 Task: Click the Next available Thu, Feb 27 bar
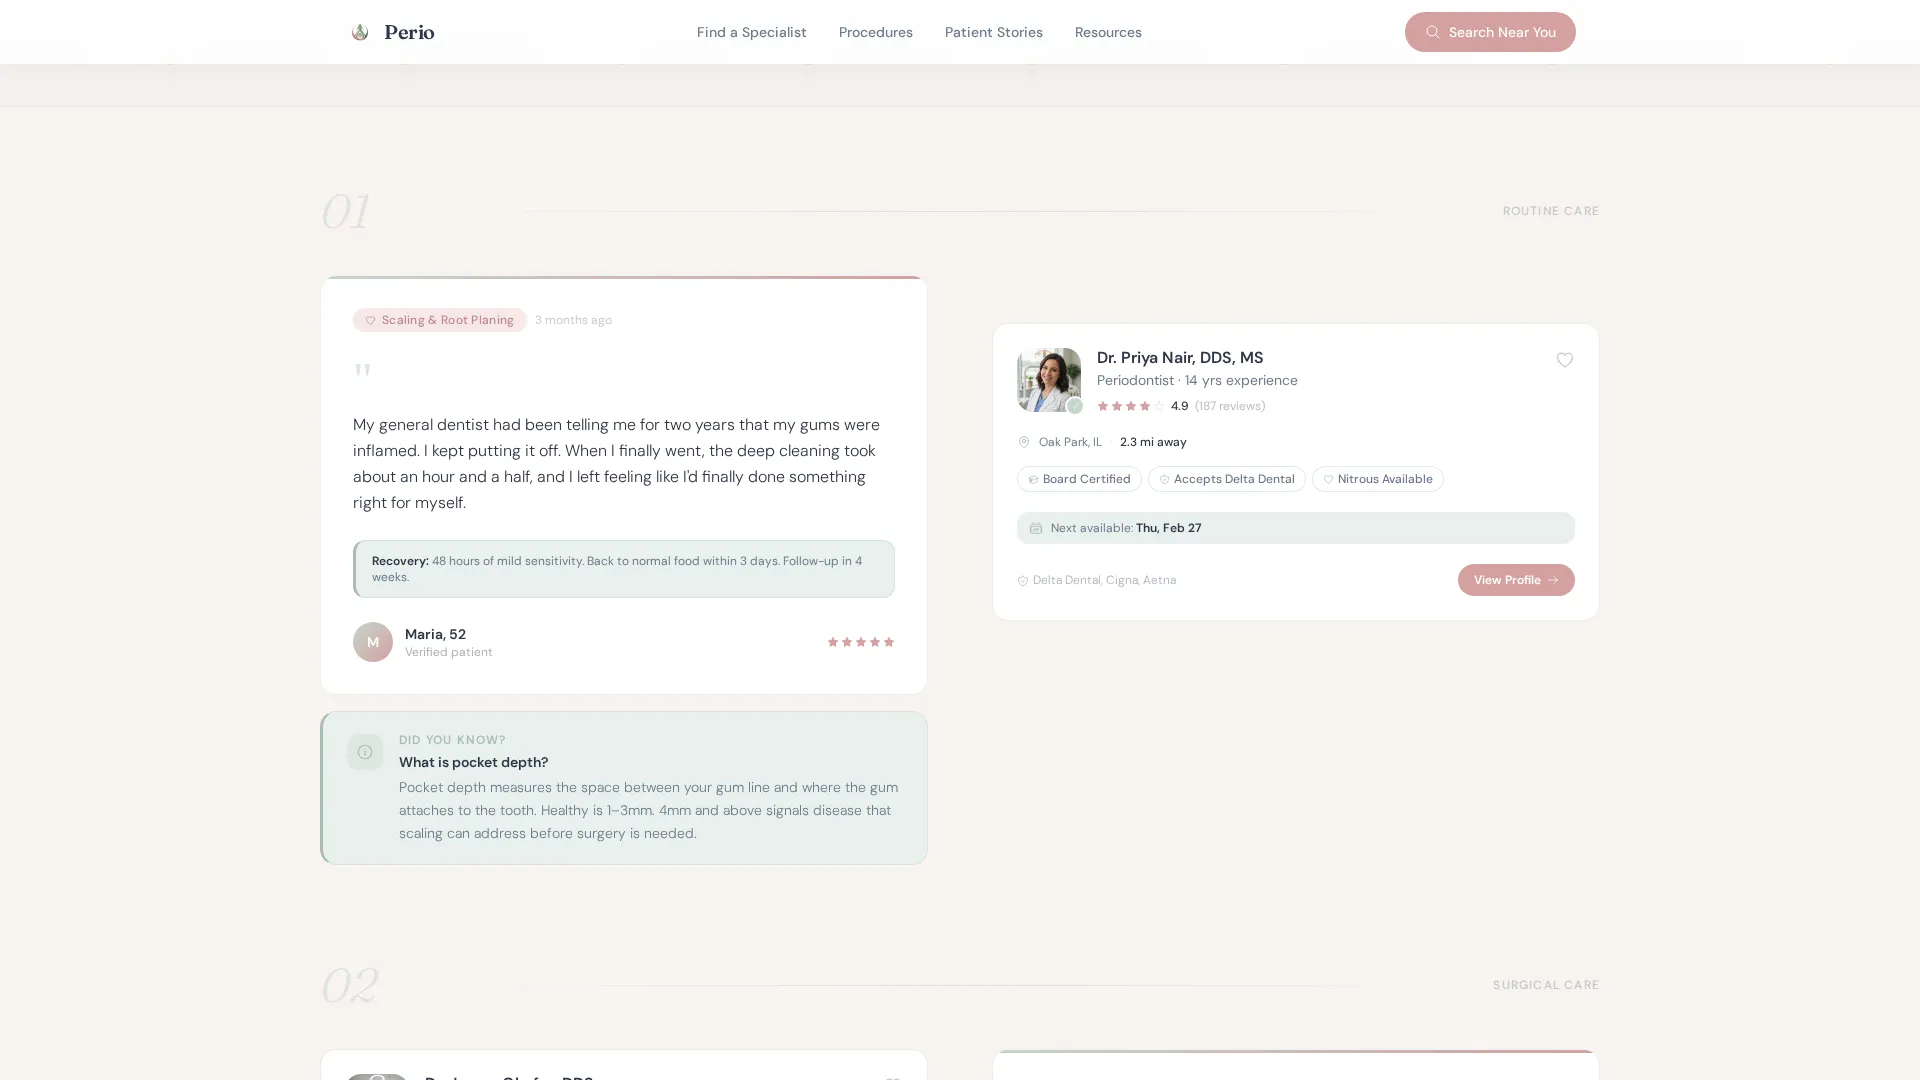1295,528
